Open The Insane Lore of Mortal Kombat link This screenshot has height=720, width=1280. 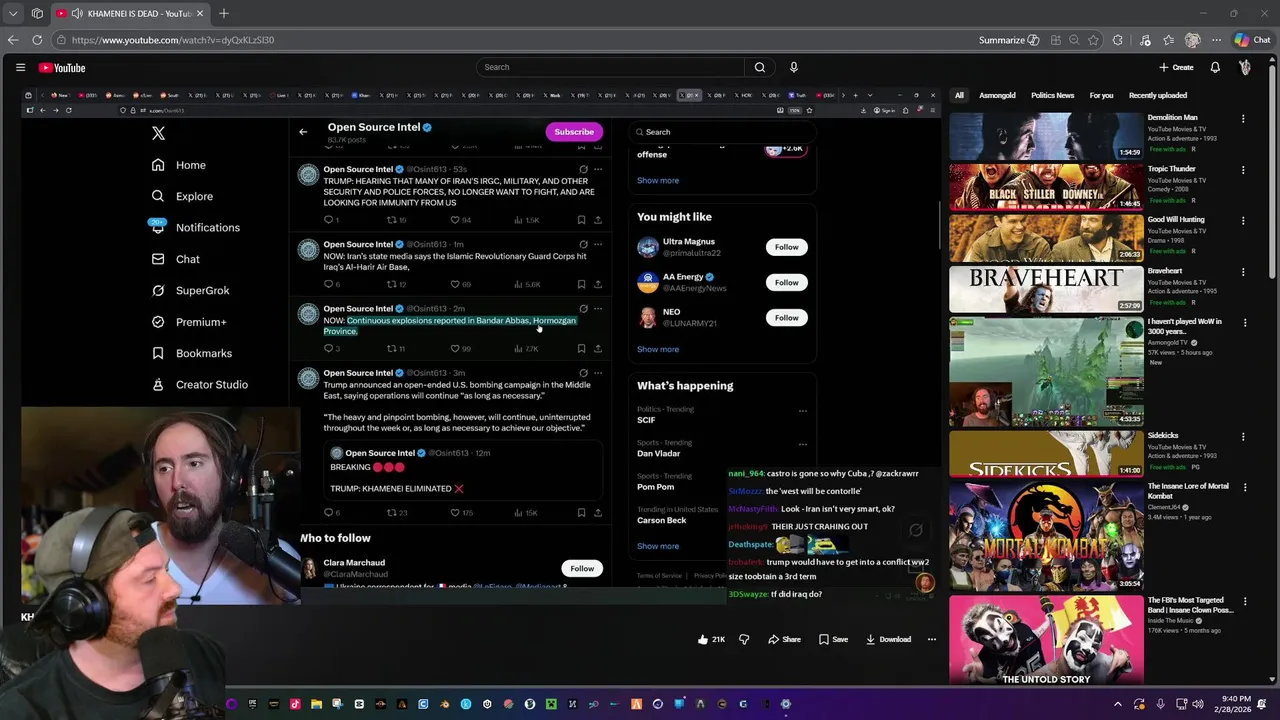(1188, 491)
